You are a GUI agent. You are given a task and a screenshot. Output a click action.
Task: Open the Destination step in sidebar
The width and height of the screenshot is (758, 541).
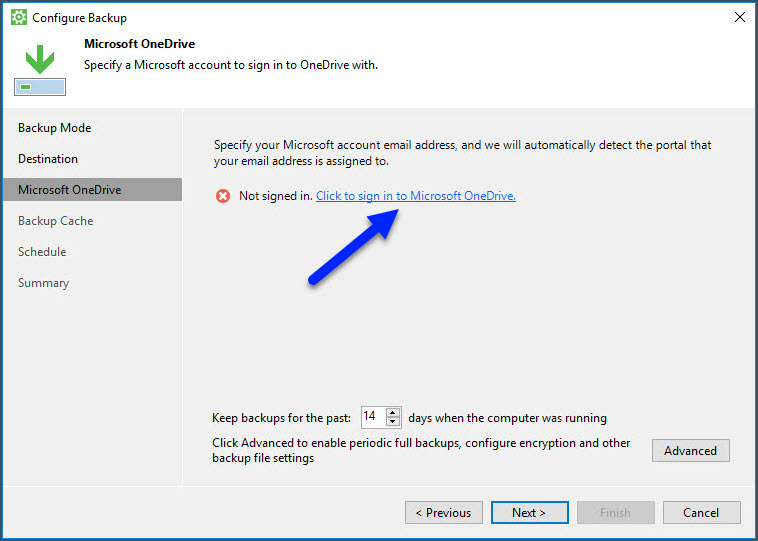(x=48, y=159)
